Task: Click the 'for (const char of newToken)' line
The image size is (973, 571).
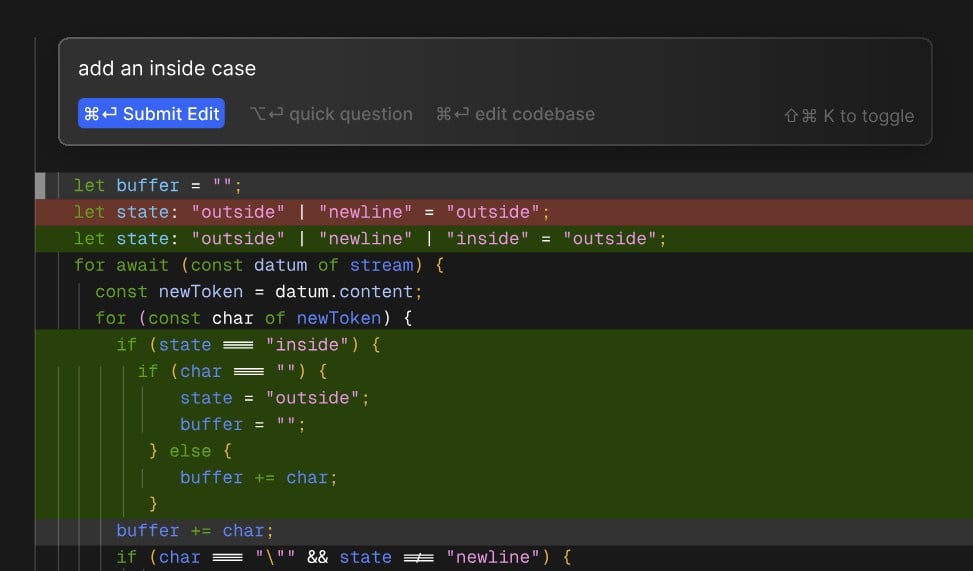Action: tap(253, 318)
